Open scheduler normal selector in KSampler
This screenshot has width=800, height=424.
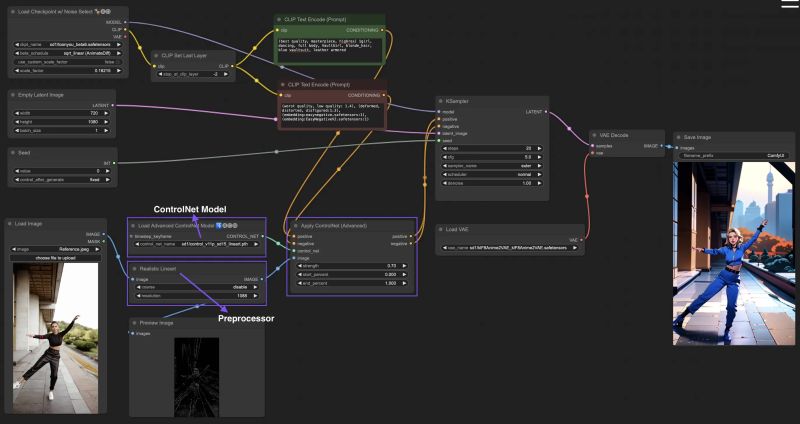pos(492,174)
